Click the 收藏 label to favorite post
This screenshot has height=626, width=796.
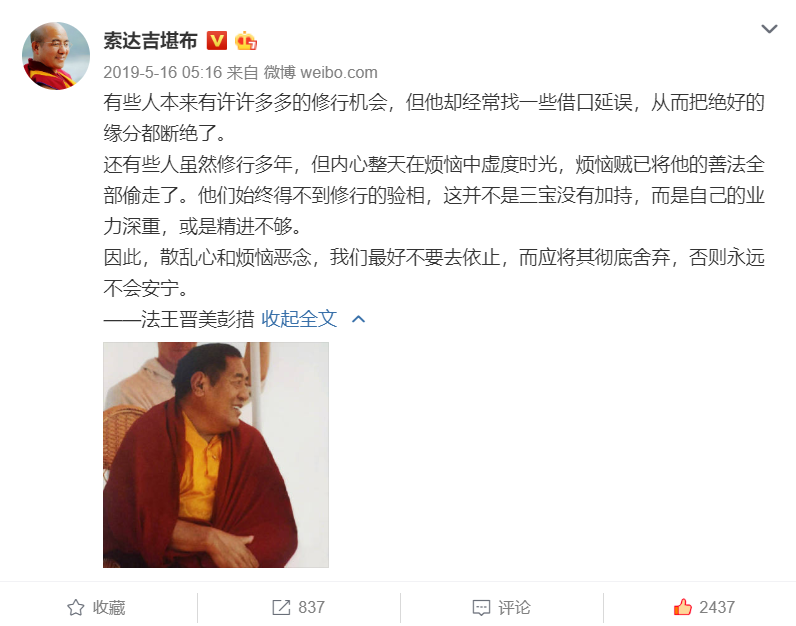point(109,607)
